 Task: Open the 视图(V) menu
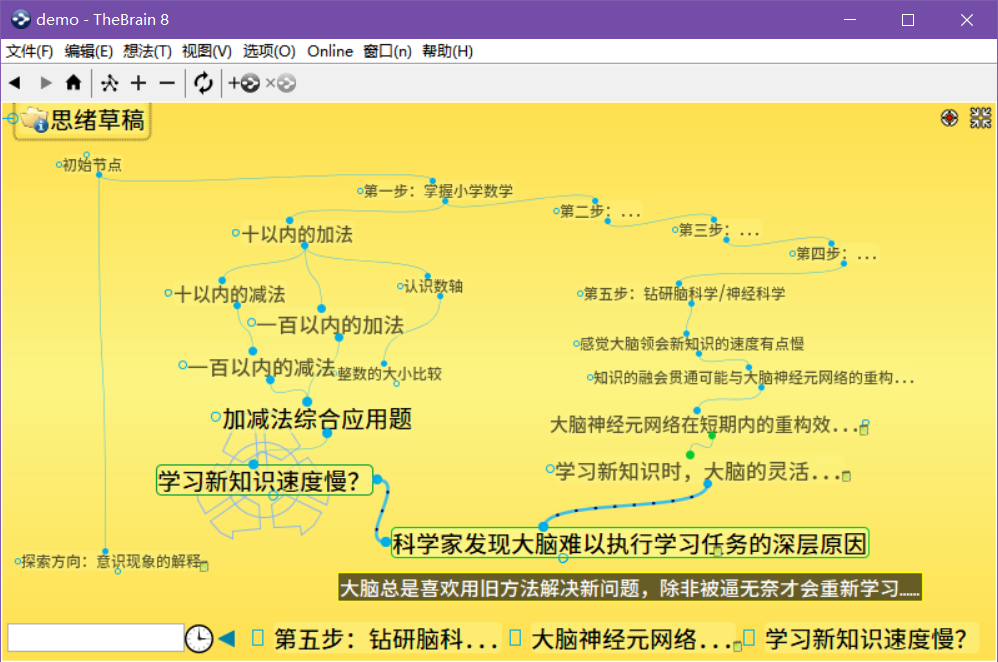206,51
